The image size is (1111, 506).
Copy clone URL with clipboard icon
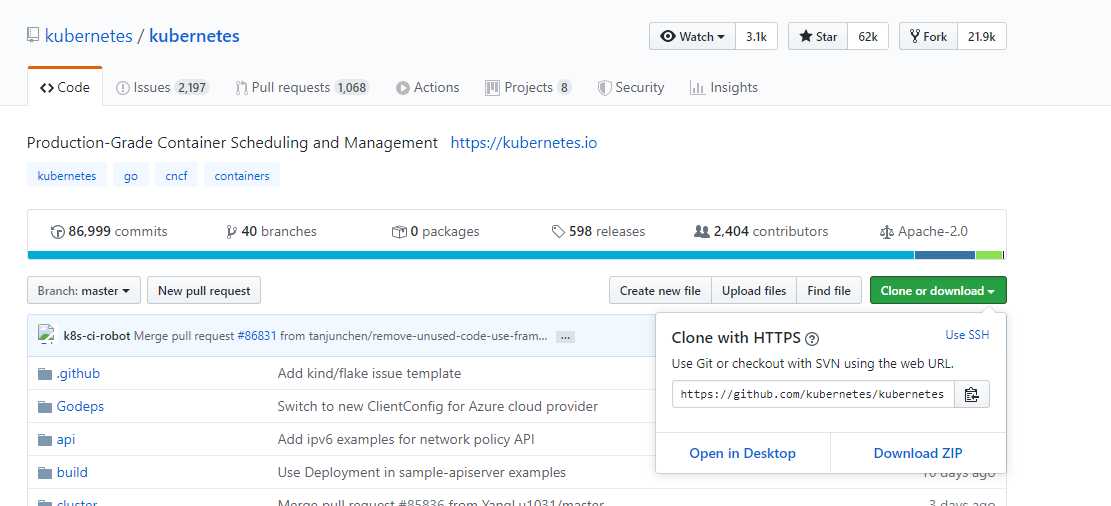971,394
